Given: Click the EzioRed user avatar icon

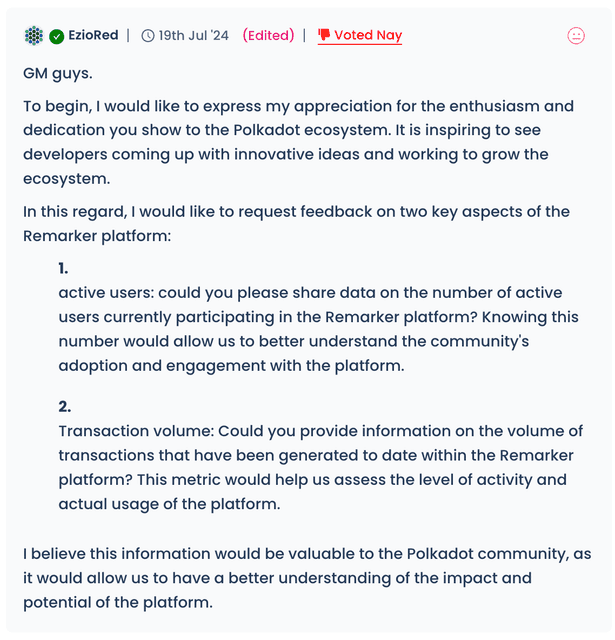Looking at the screenshot, I should tap(34, 36).
